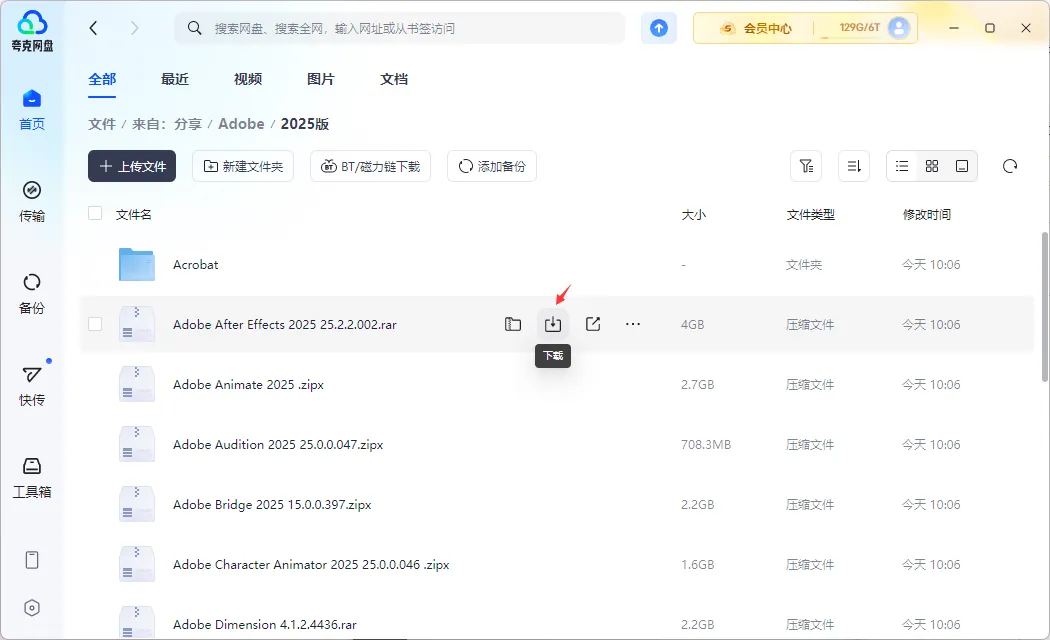Open the 工具箱 toolbox

31,478
